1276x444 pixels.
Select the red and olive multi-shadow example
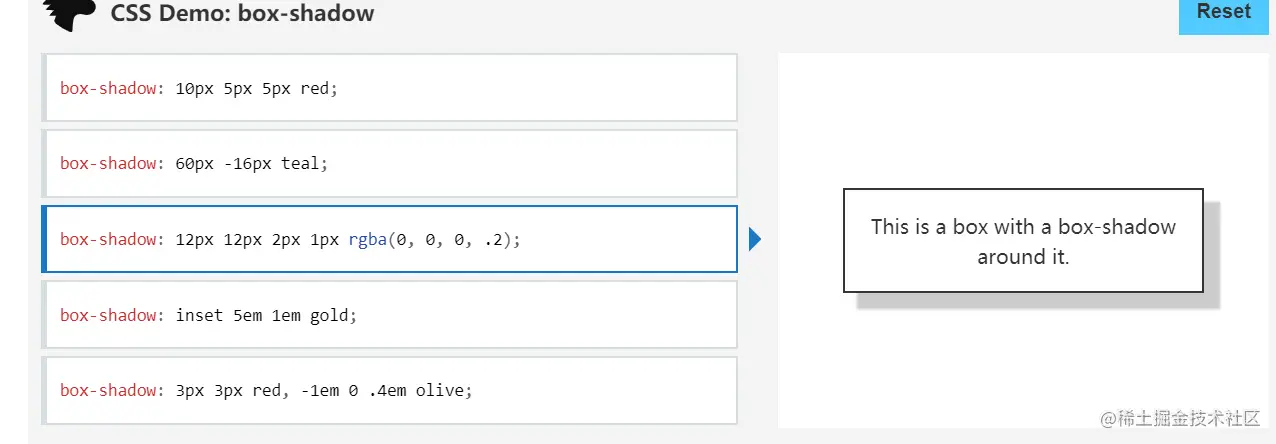[x=390, y=390]
